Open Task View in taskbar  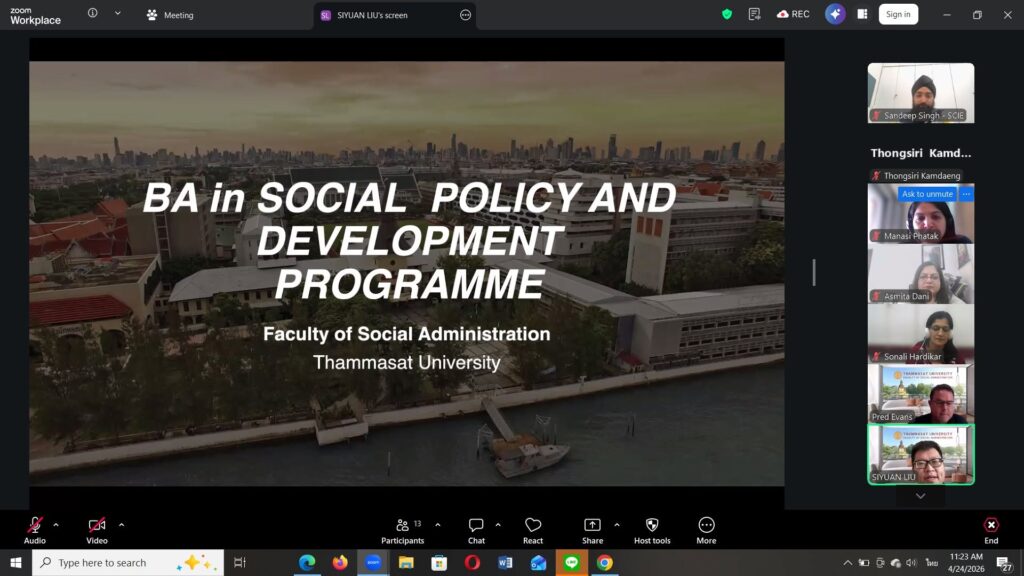[240, 562]
